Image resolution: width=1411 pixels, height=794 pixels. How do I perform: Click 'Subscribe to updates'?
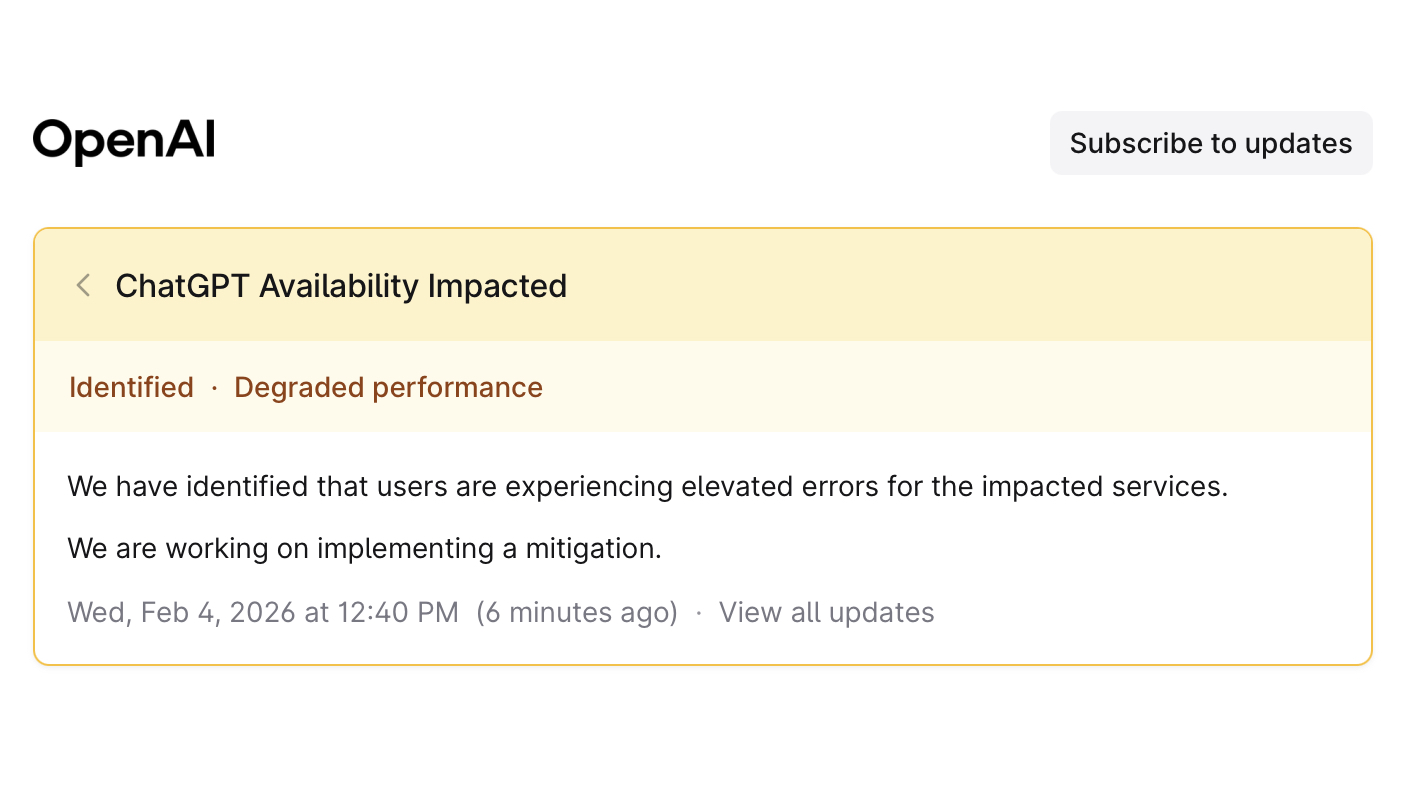pos(1210,143)
